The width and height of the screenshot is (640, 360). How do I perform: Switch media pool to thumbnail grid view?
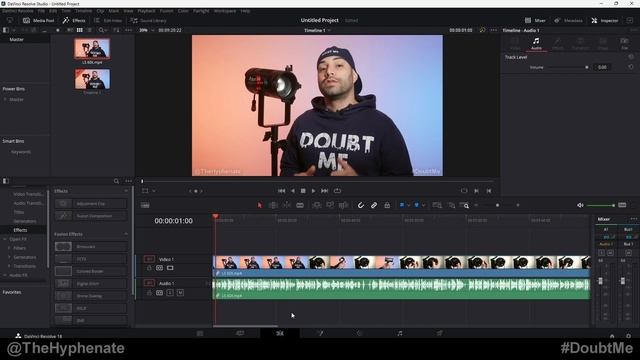click(80, 30)
